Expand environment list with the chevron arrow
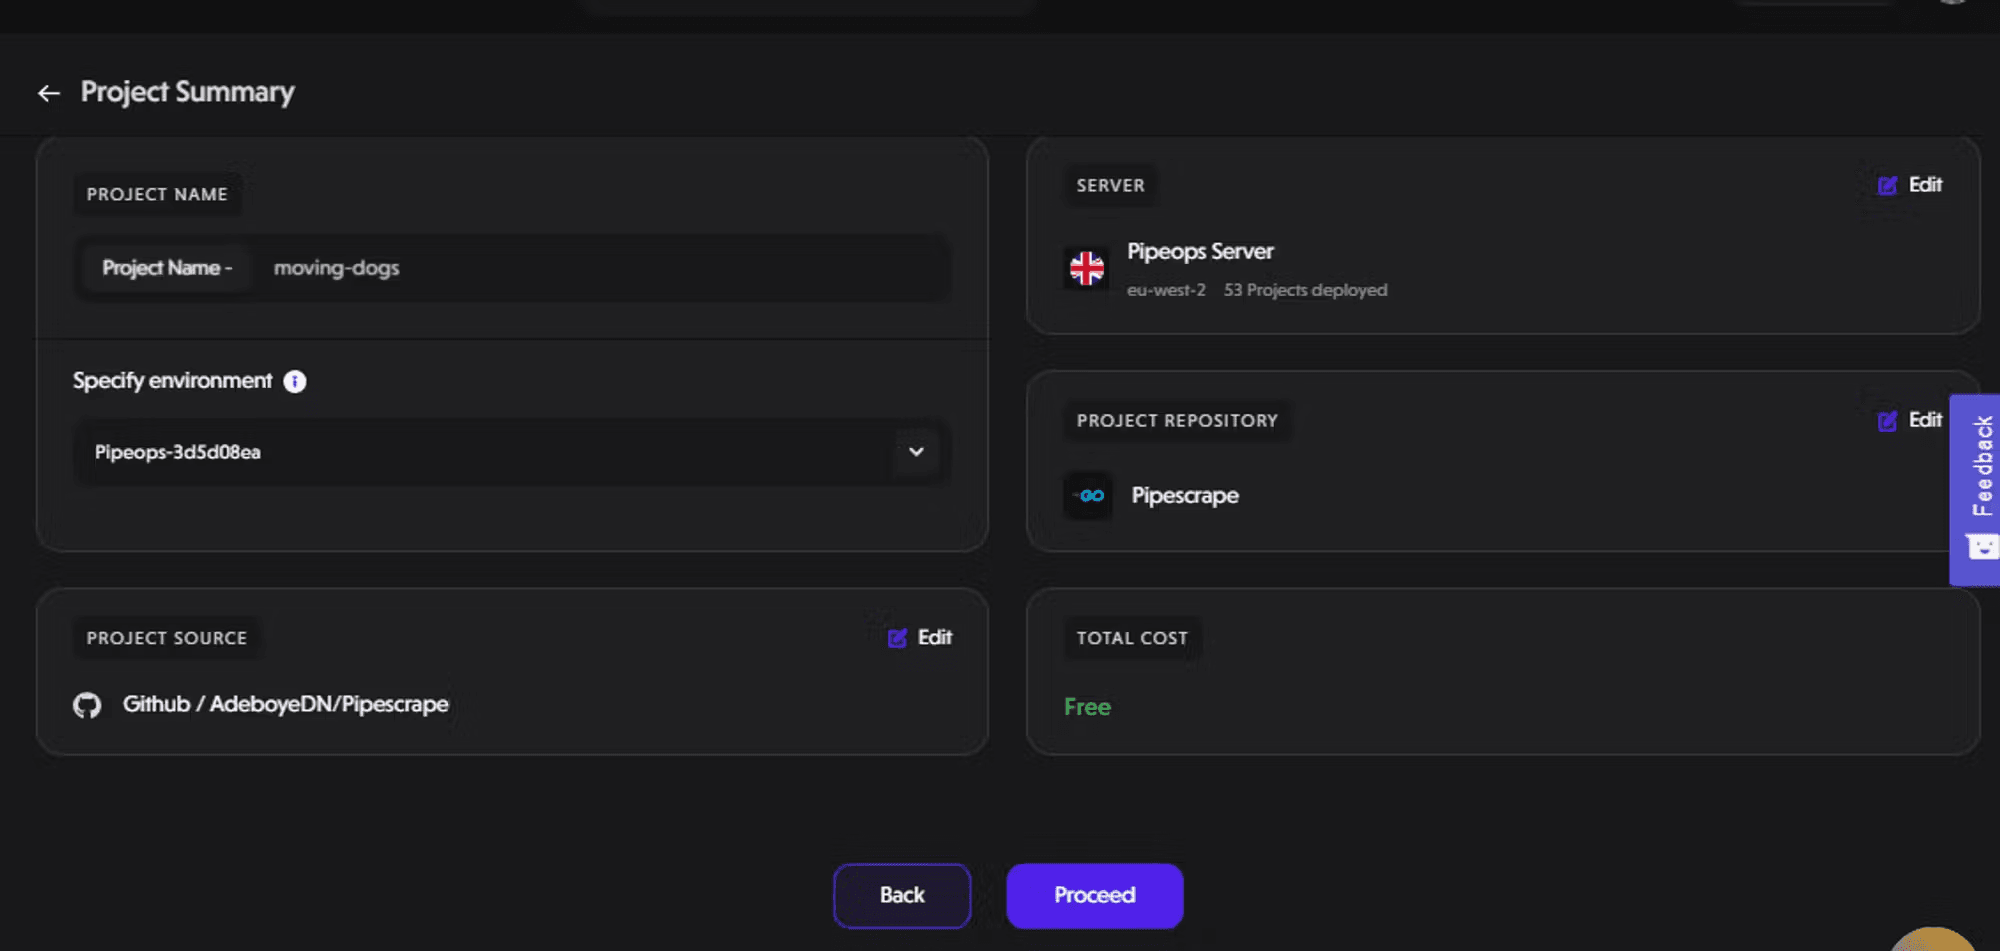Image resolution: width=2000 pixels, height=951 pixels. (x=916, y=452)
